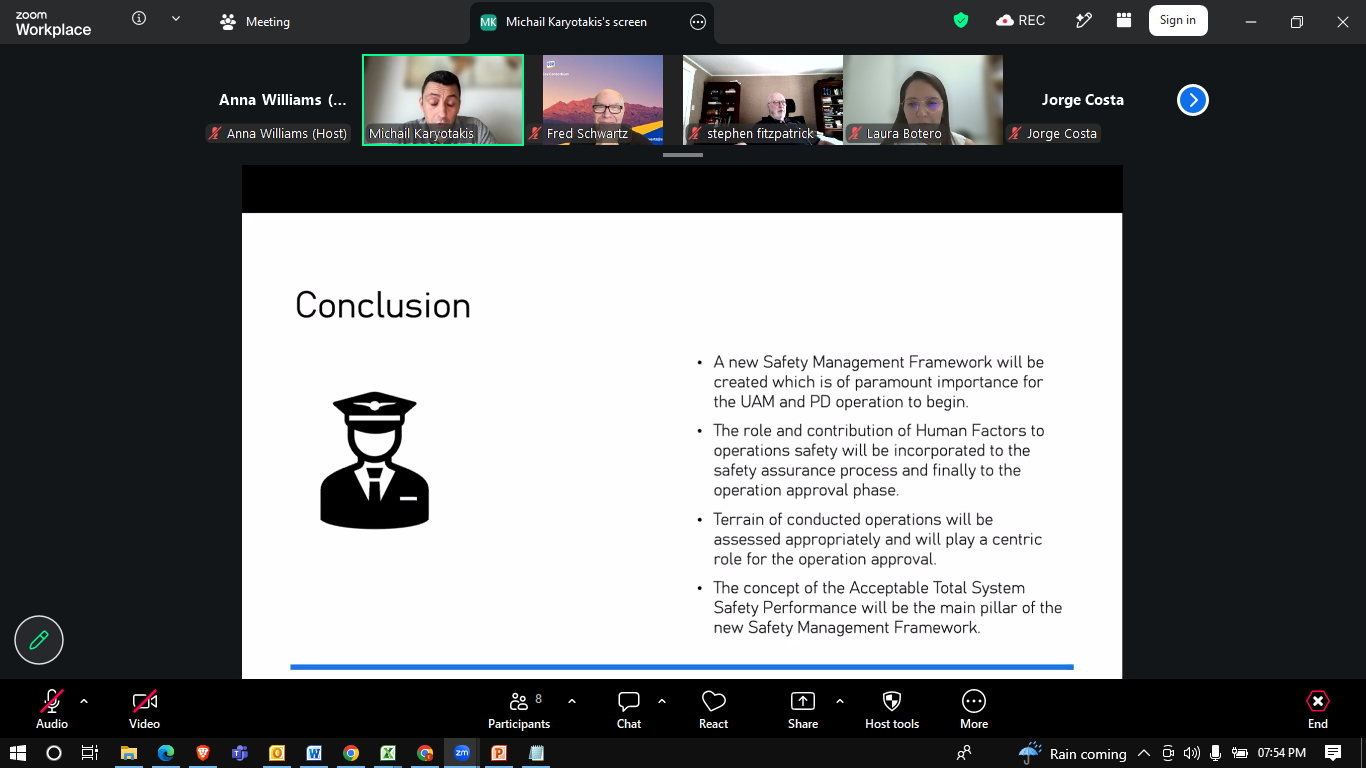Select Michail Karyotakis video thumbnail

443,100
